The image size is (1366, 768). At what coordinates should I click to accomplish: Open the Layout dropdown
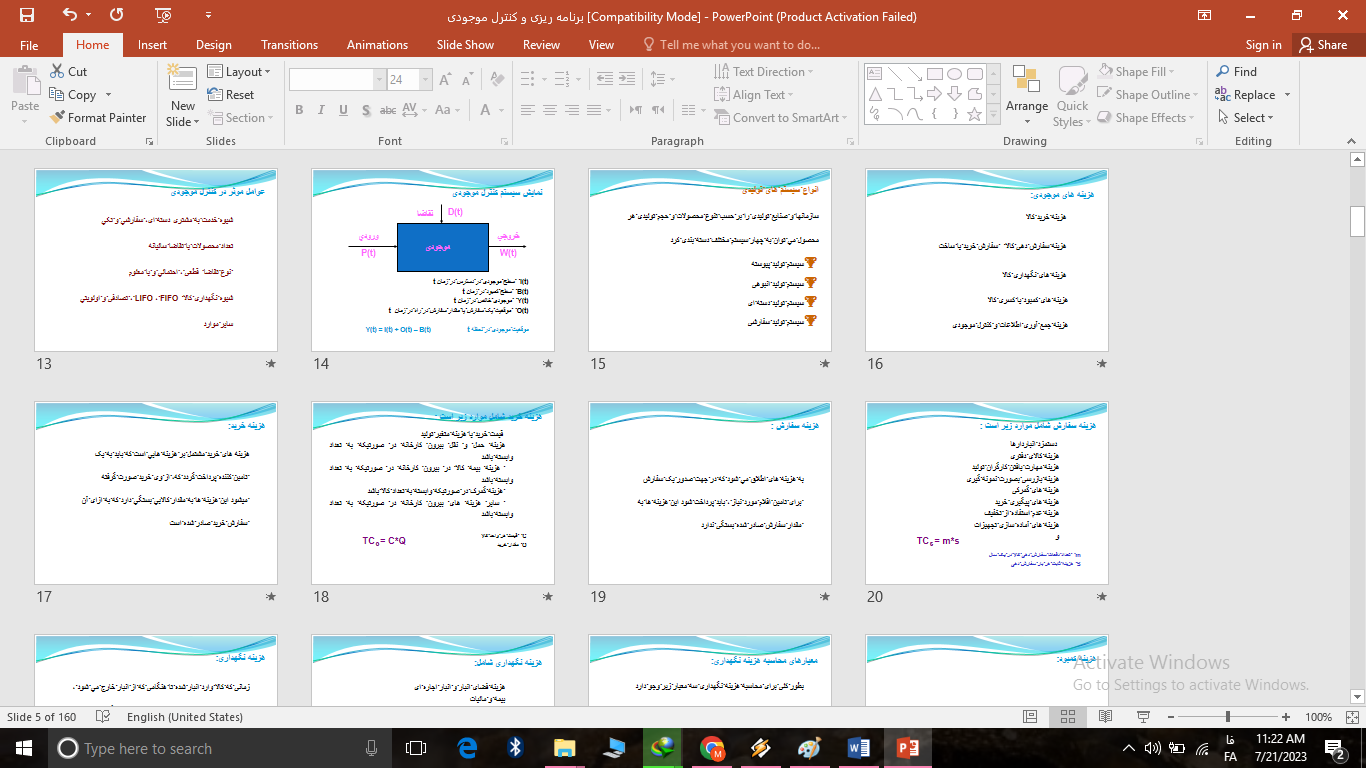coord(241,72)
